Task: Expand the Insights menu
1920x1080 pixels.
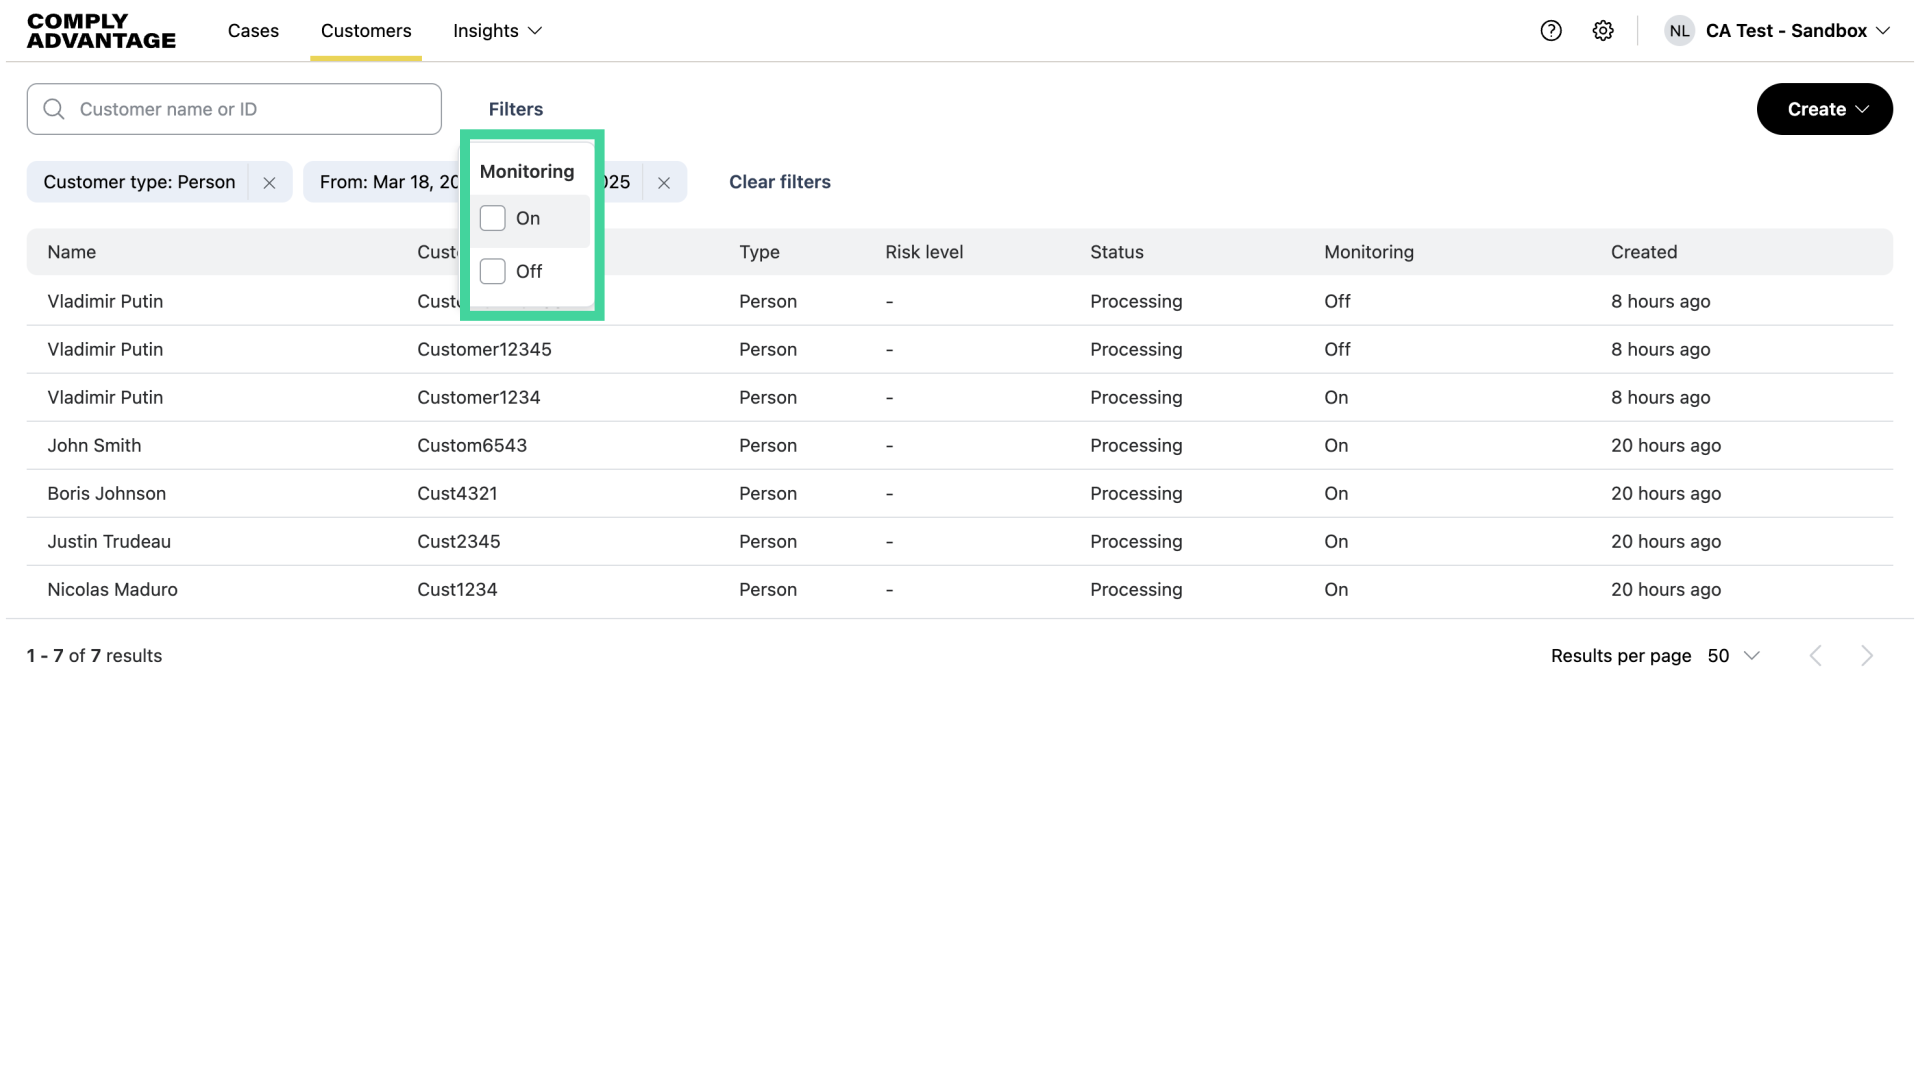Action: 497,31
